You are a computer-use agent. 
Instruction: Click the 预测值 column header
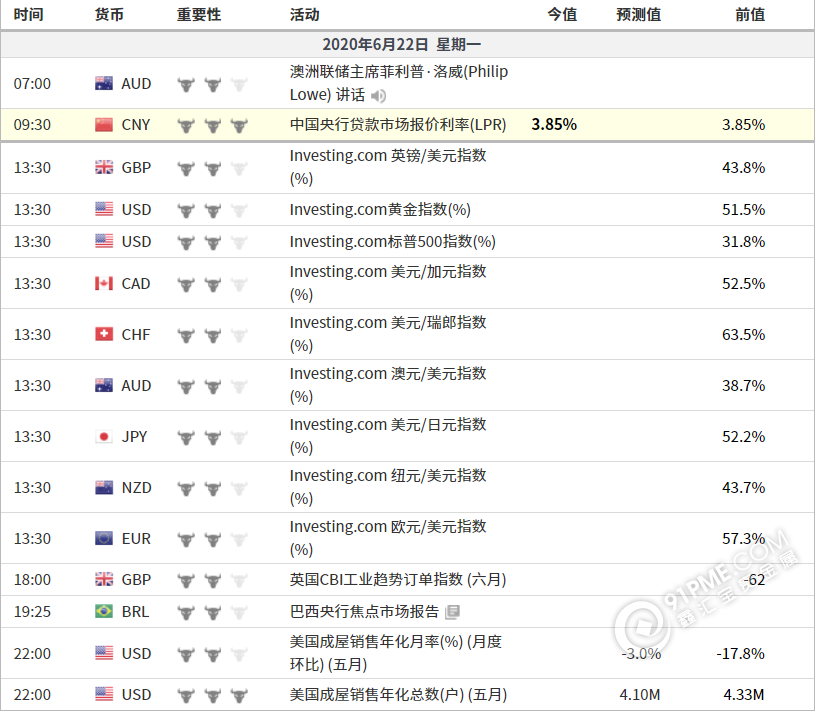(639, 15)
